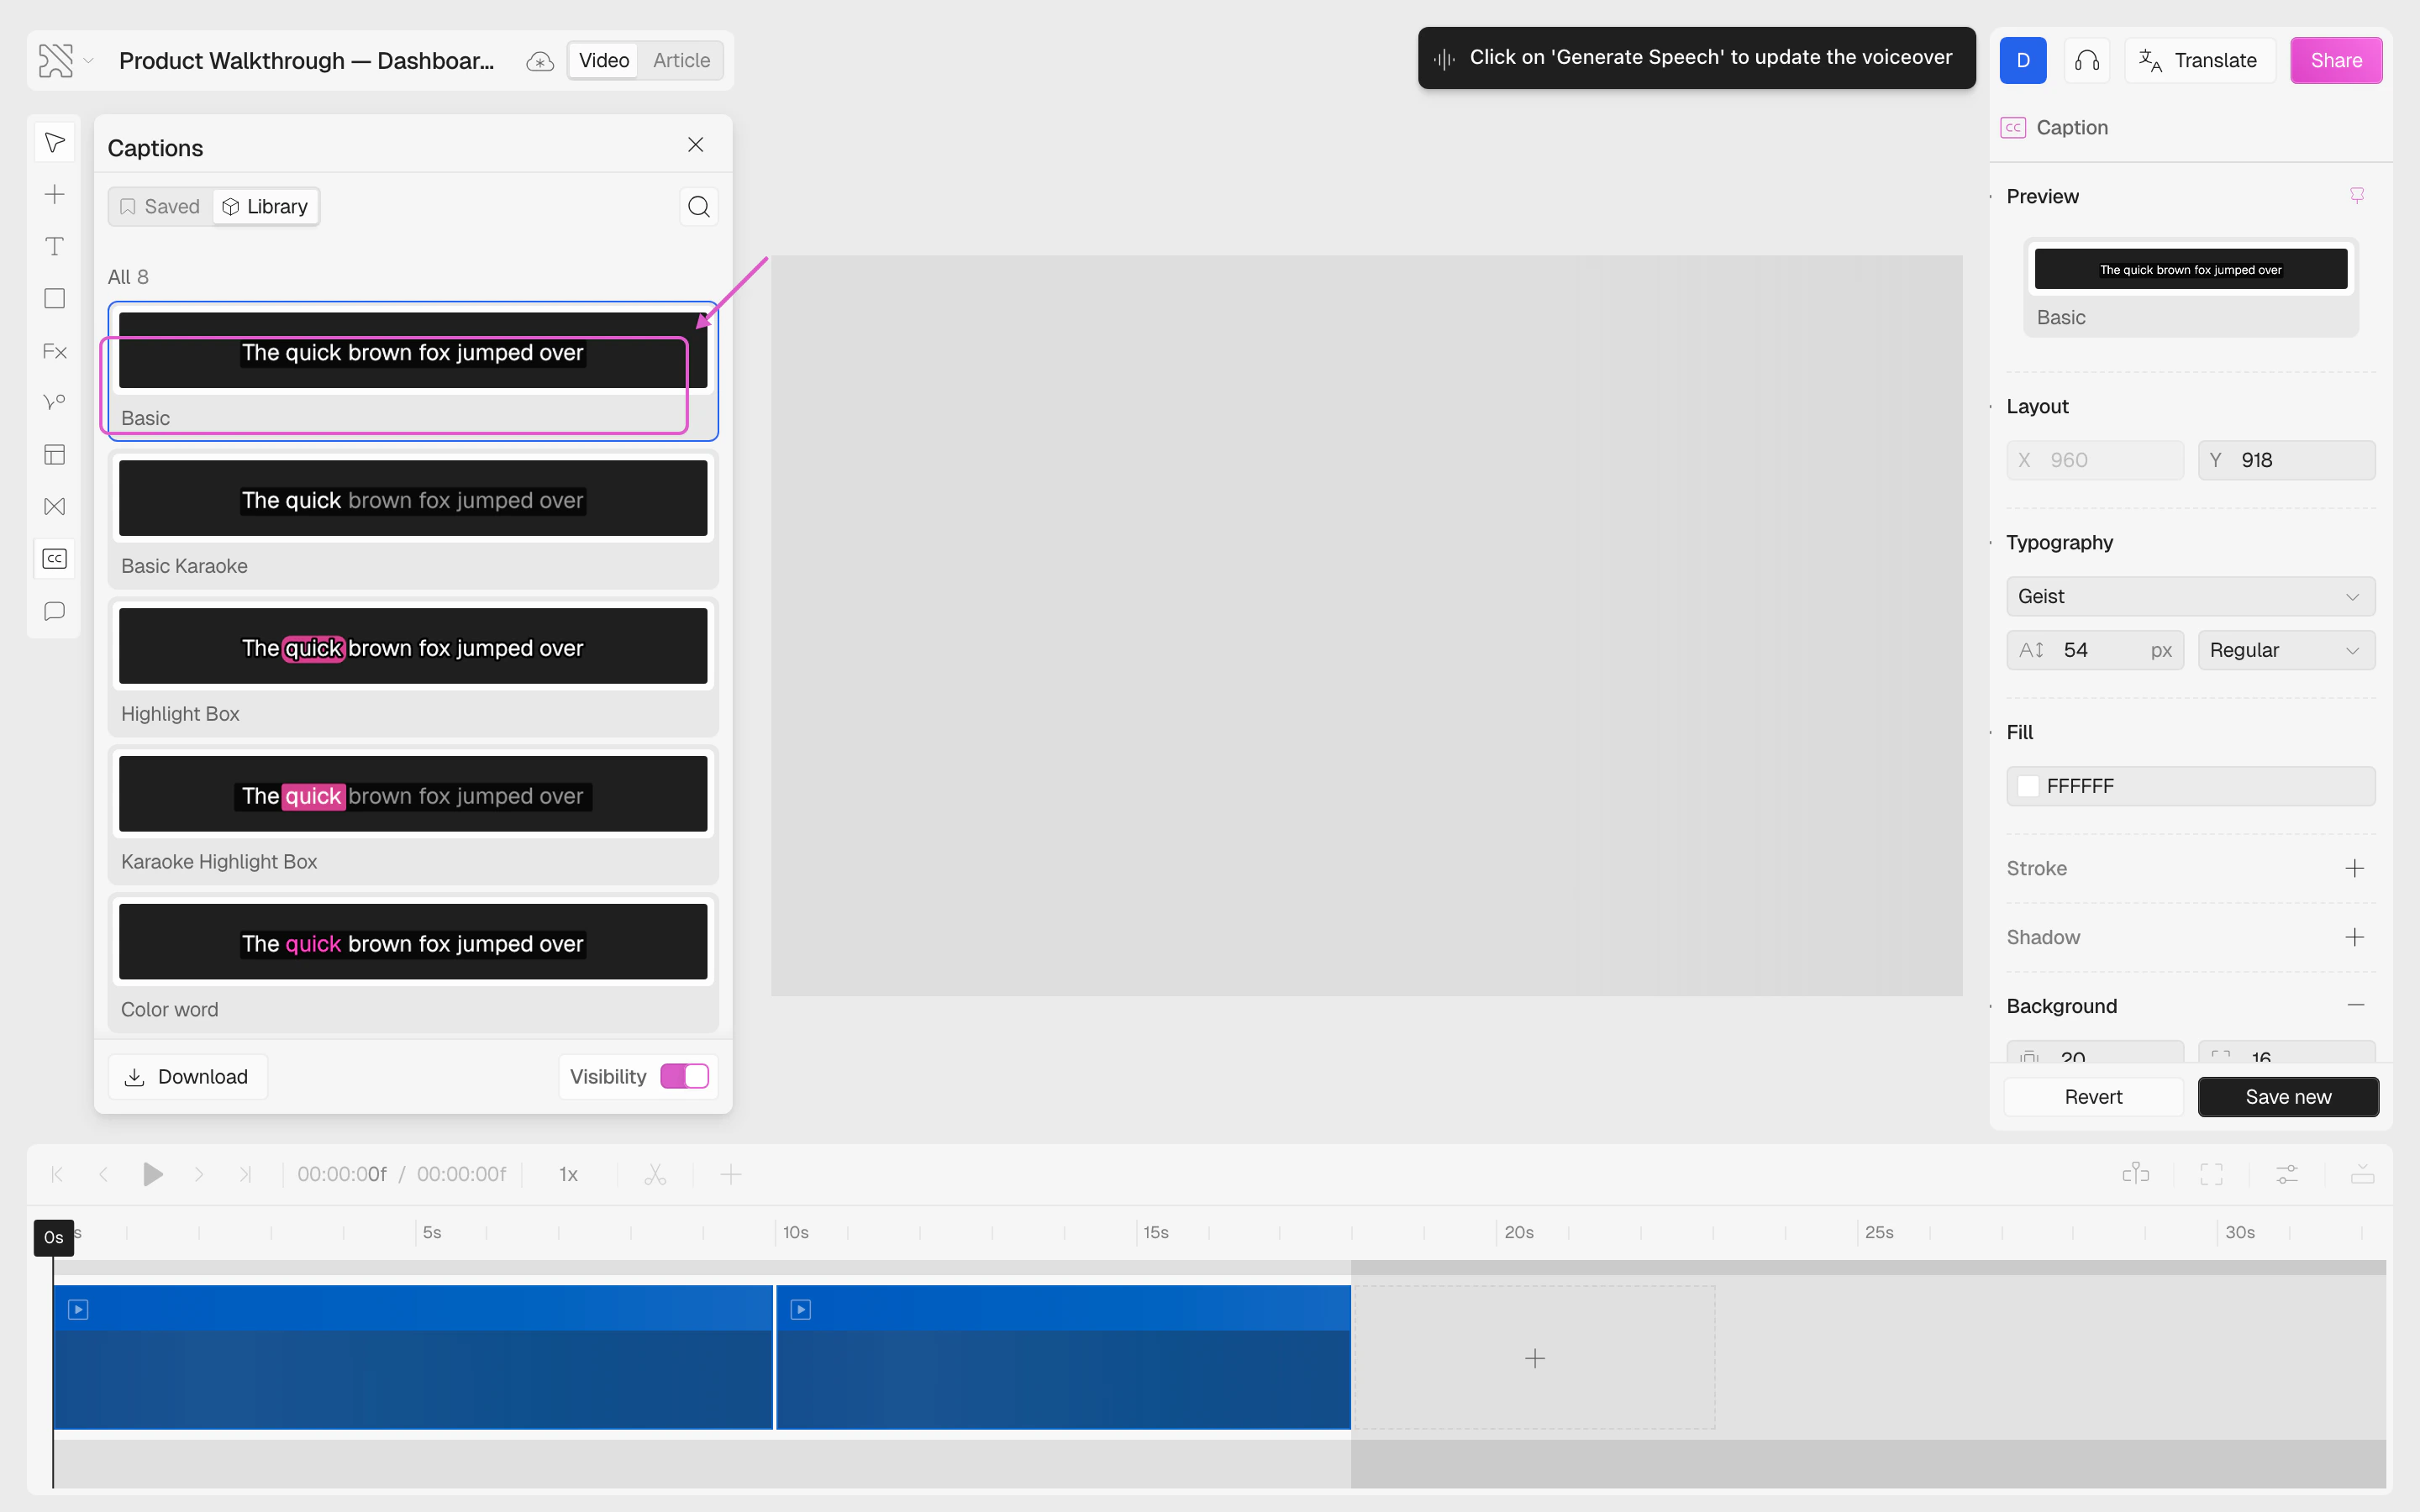Click the scissors split icon
The height and width of the screenshot is (1512, 2420).
click(655, 1174)
